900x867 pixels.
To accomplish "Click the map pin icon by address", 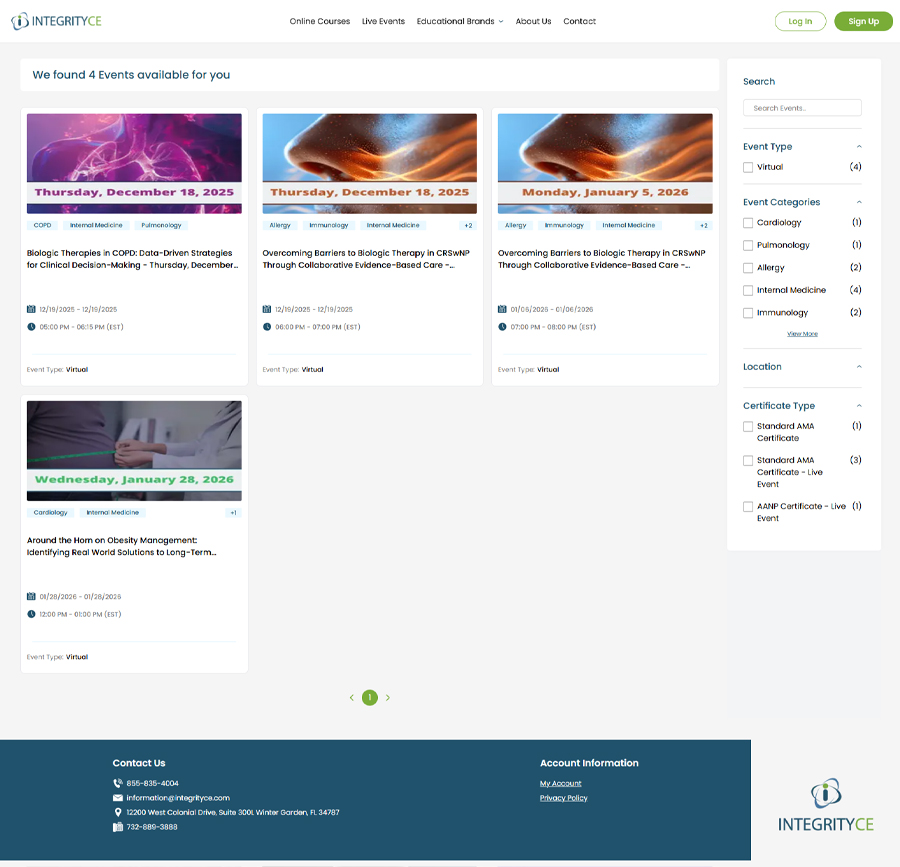I will point(118,812).
